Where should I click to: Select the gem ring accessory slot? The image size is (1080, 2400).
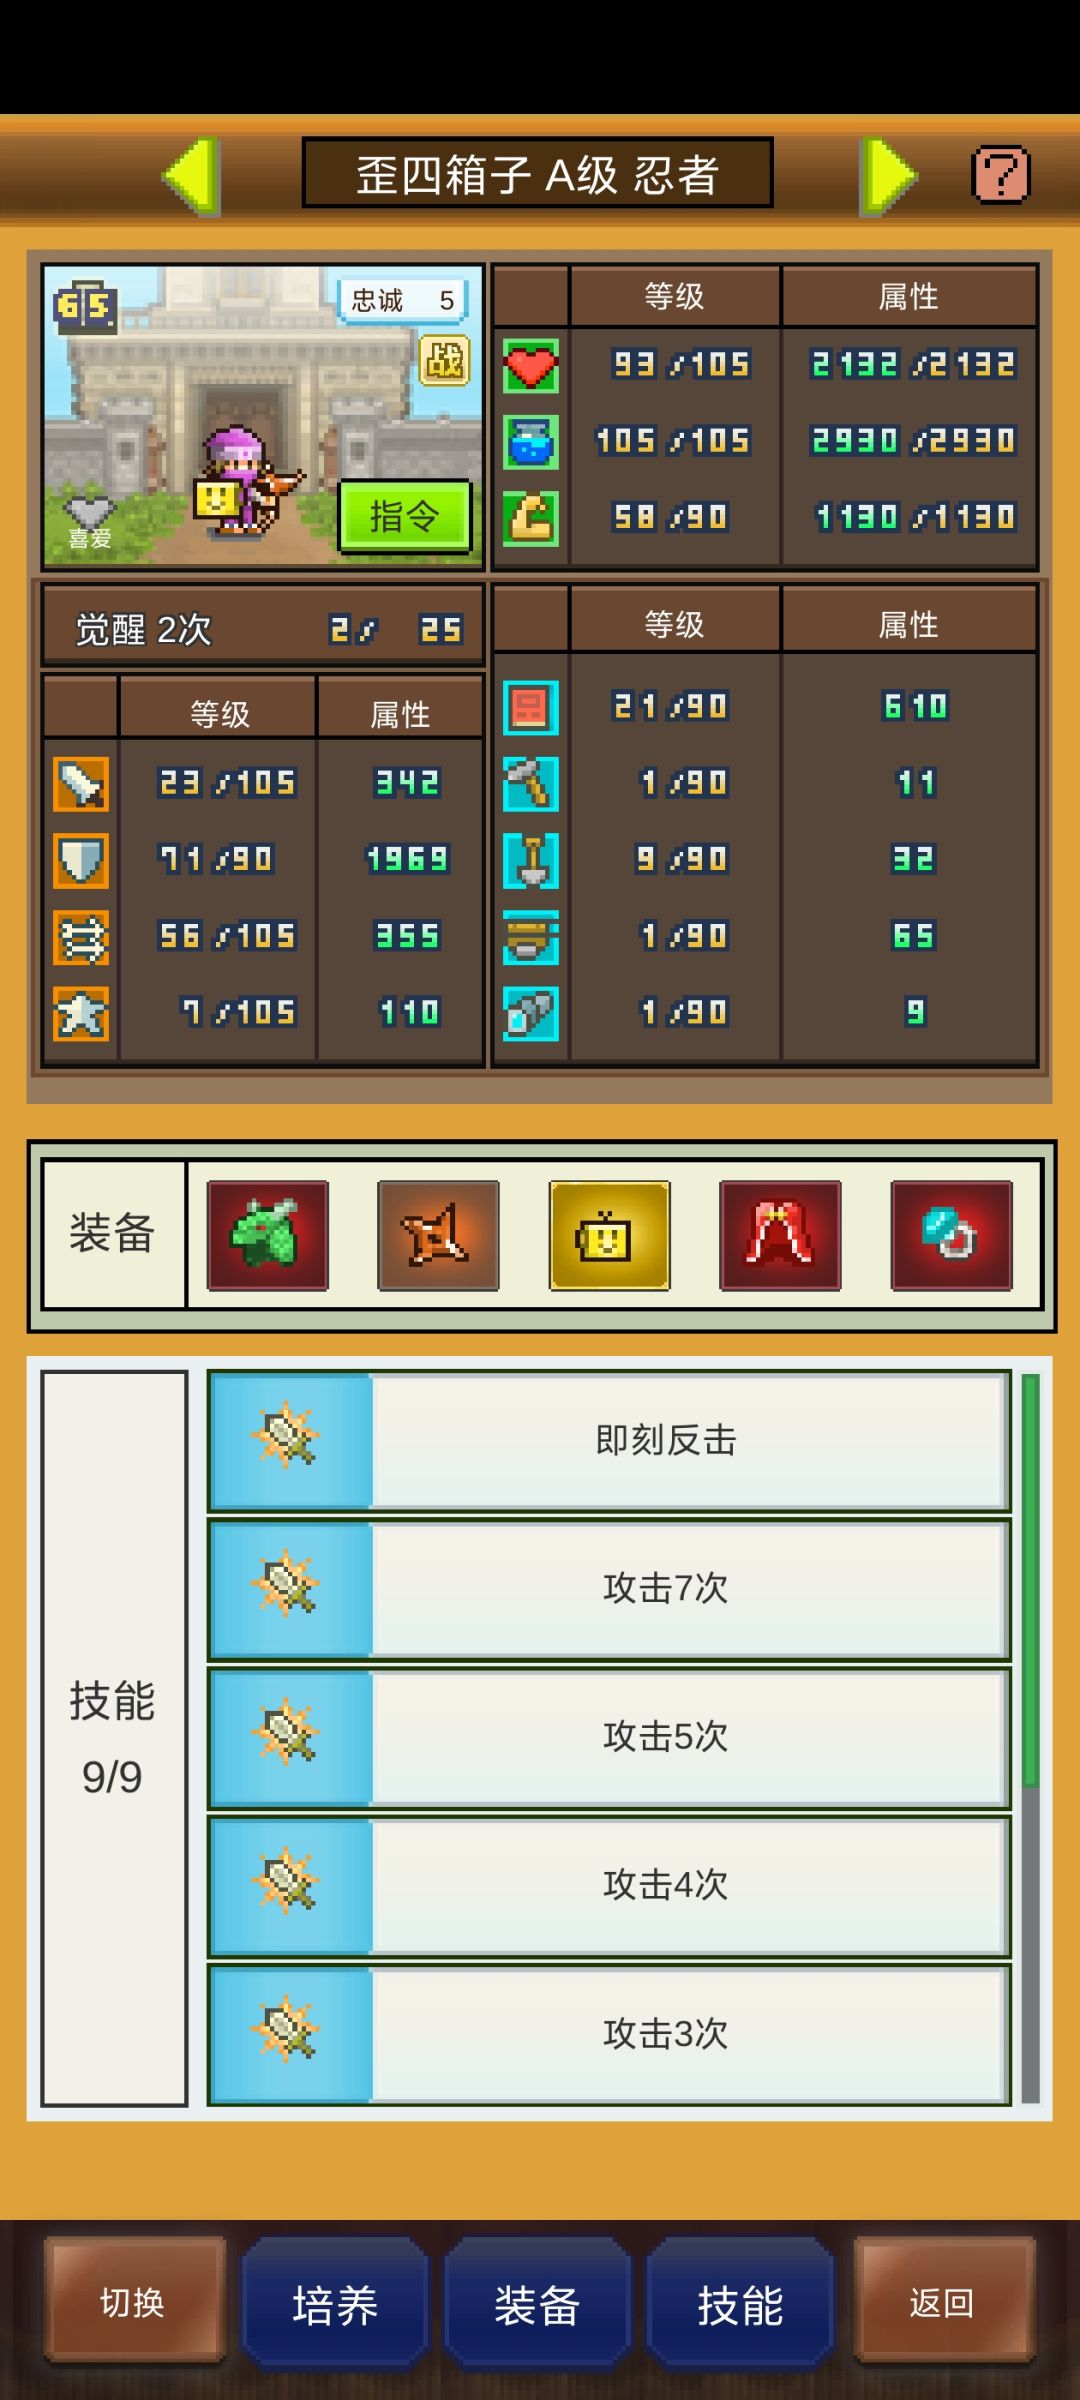pos(951,1236)
